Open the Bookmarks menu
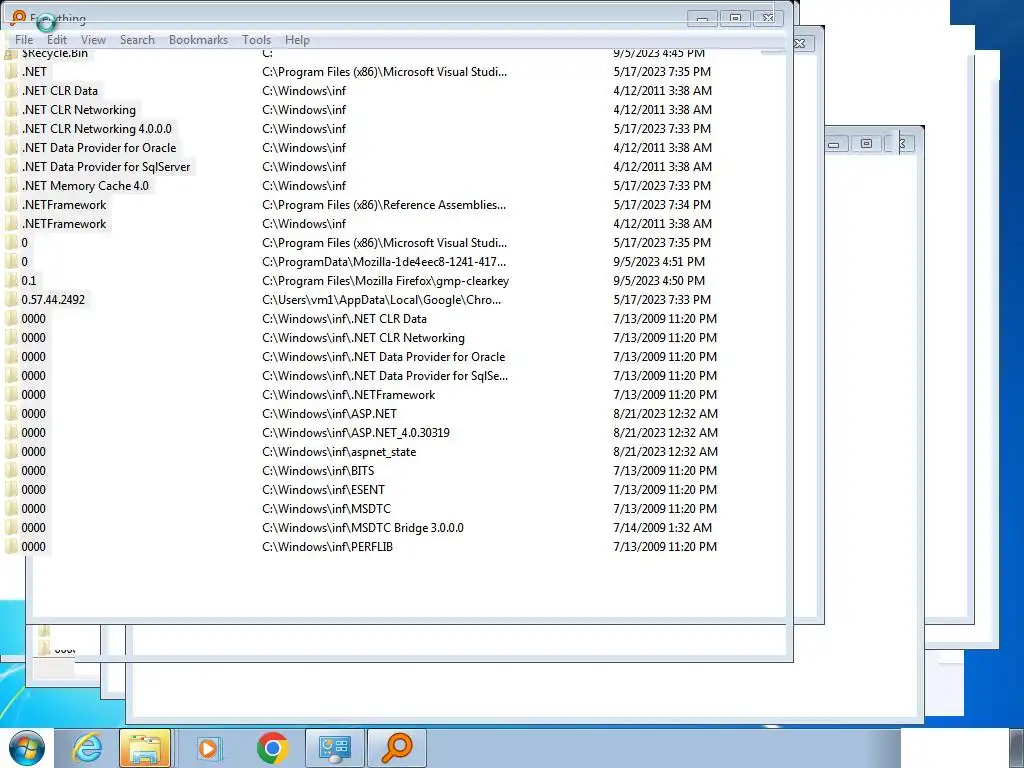Viewport: 1024px width, 768px height. 199,40
